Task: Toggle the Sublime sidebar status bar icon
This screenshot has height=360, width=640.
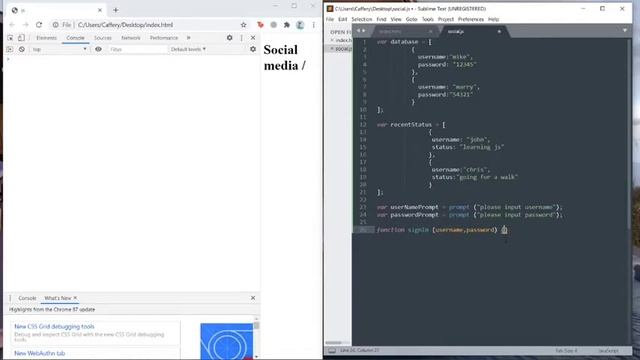Action: click(x=332, y=351)
